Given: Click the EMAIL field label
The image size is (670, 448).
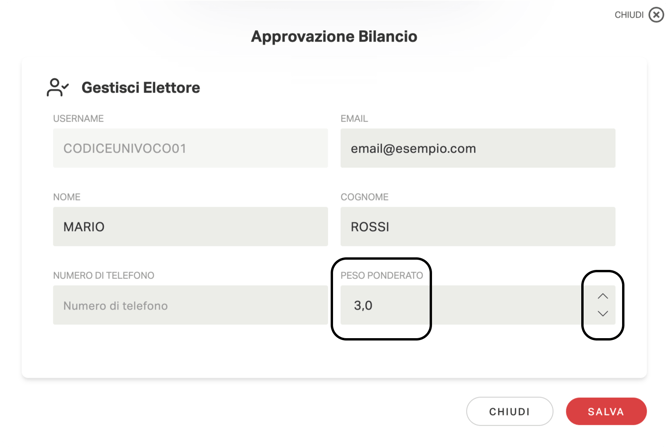Looking at the screenshot, I should [355, 119].
